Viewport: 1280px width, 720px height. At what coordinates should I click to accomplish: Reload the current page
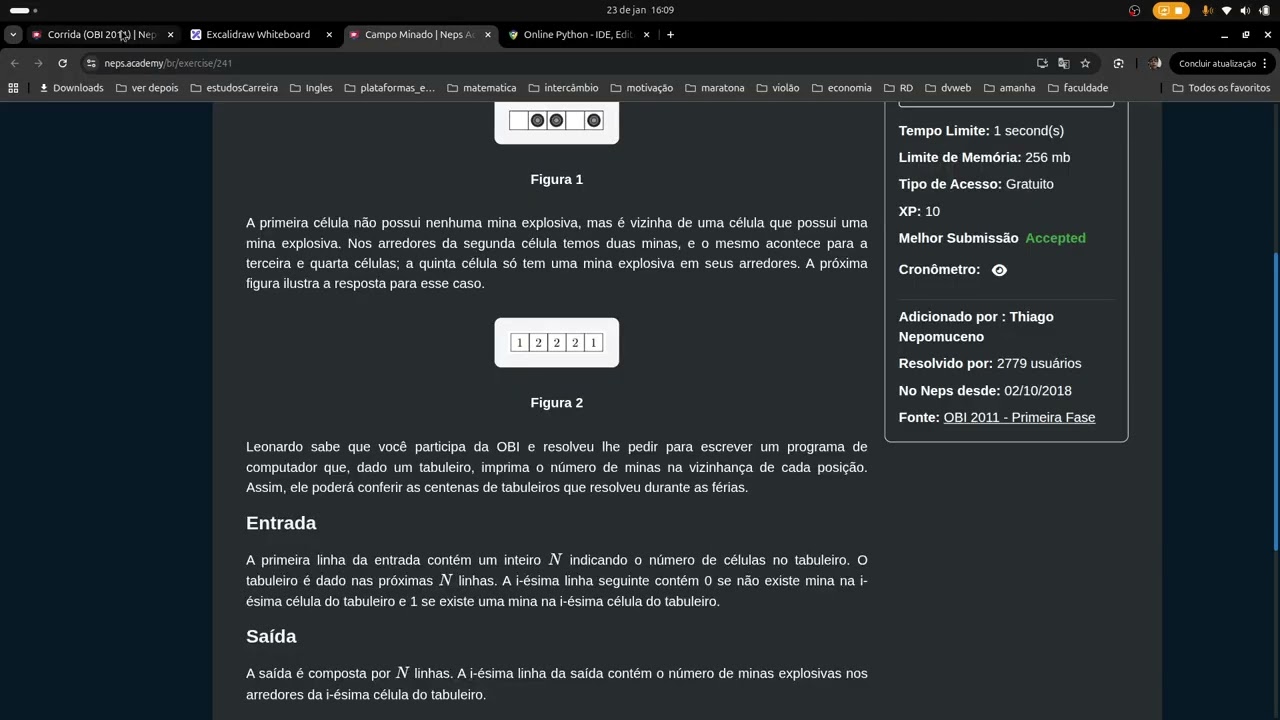point(62,63)
